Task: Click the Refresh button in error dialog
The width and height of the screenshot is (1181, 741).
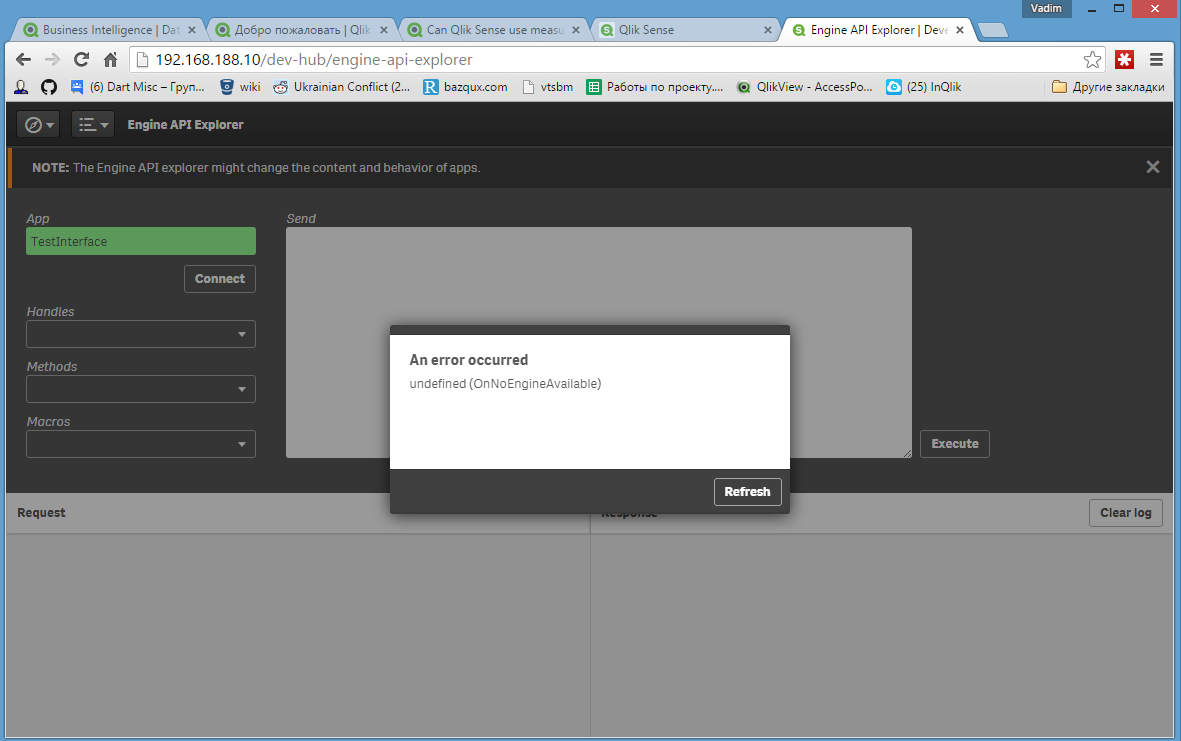Action: click(747, 491)
